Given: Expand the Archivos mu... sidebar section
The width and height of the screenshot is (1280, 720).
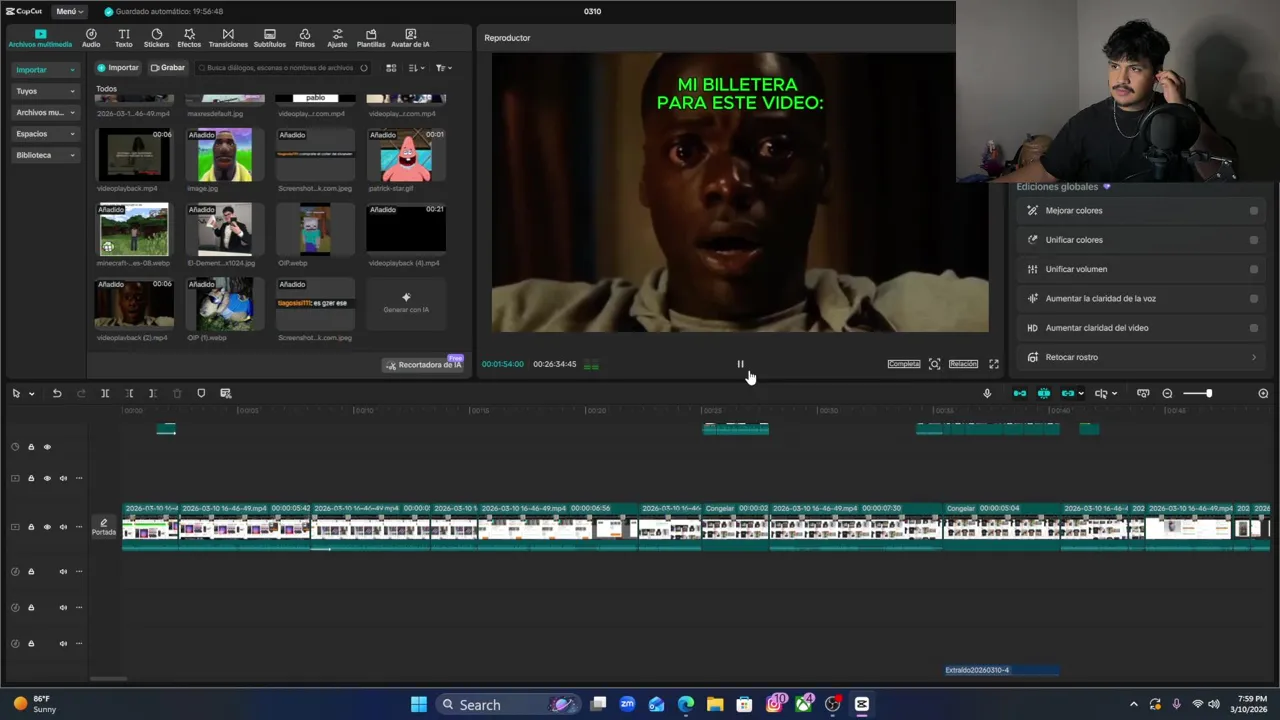Looking at the screenshot, I should [x=45, y=113].
